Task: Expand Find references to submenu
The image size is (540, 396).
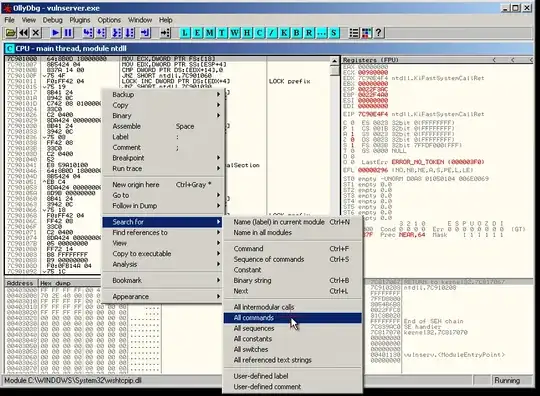Action: click(164, 232)
